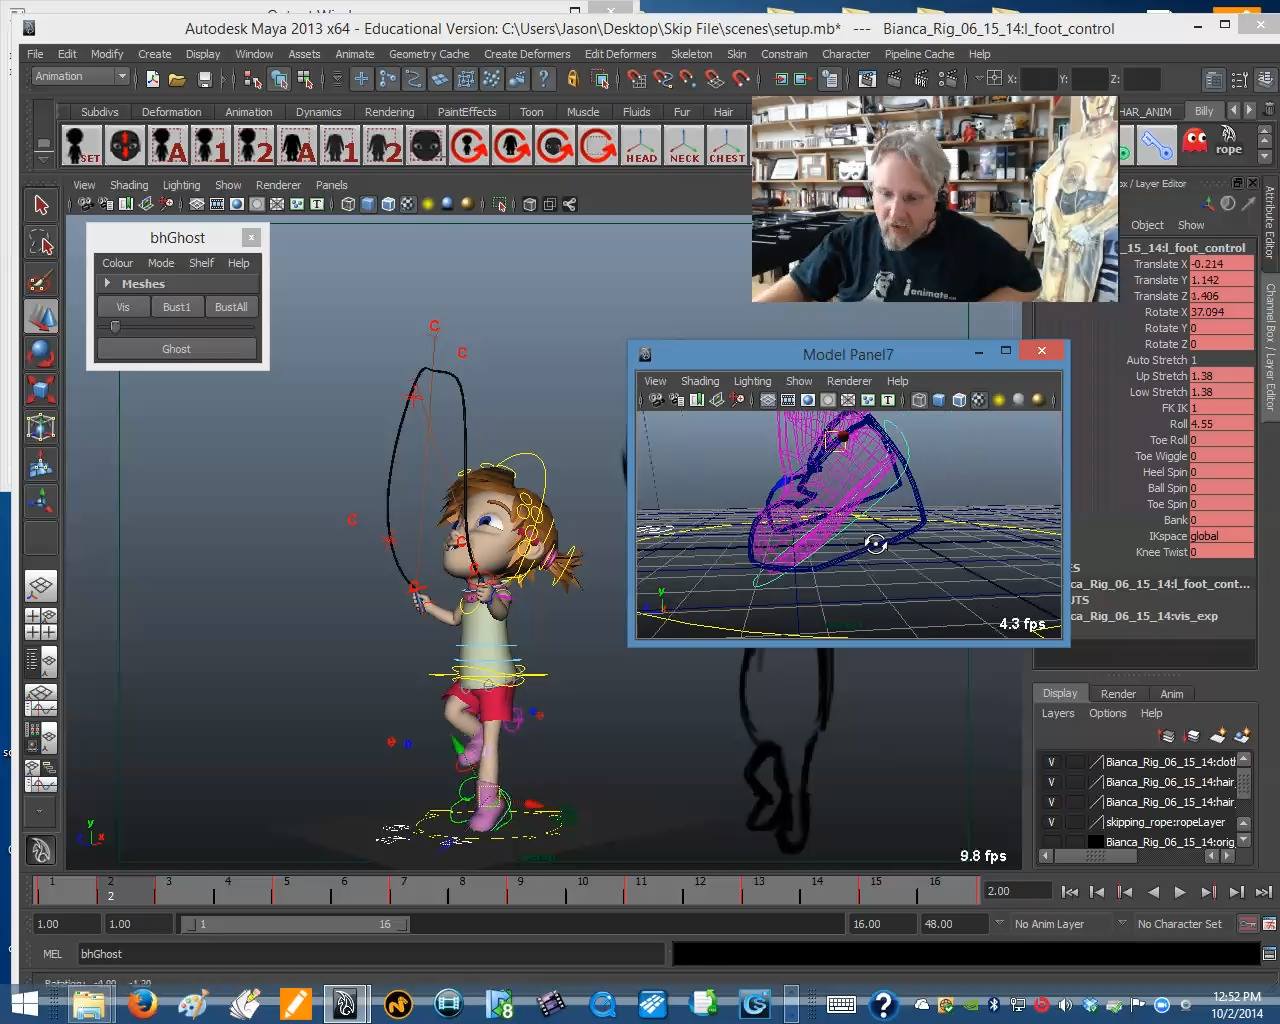Select the Universal Manipulator tool
The image size is (1280, 1024).
pos(41,427)
